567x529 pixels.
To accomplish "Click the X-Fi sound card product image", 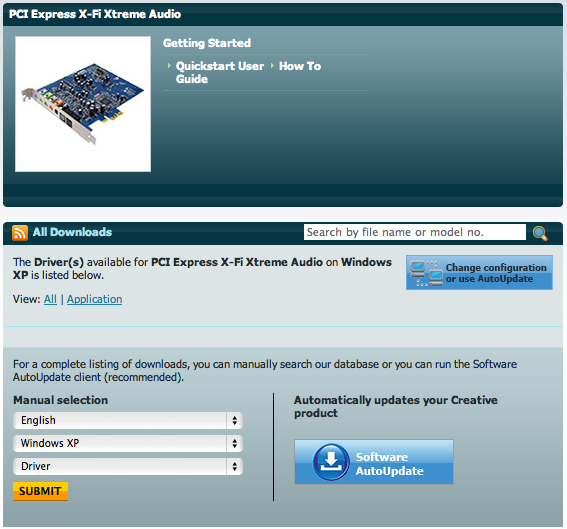I will [83, 104].
